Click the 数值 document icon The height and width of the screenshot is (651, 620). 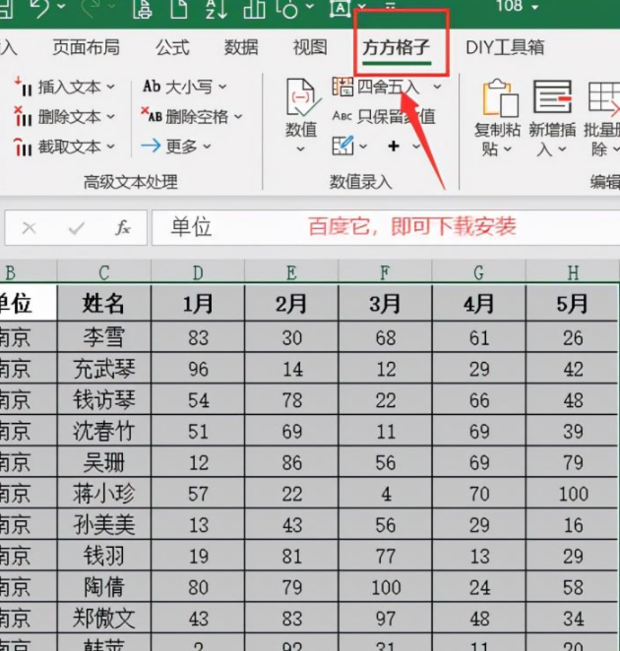pyautogui.click(x=302, y=98)
